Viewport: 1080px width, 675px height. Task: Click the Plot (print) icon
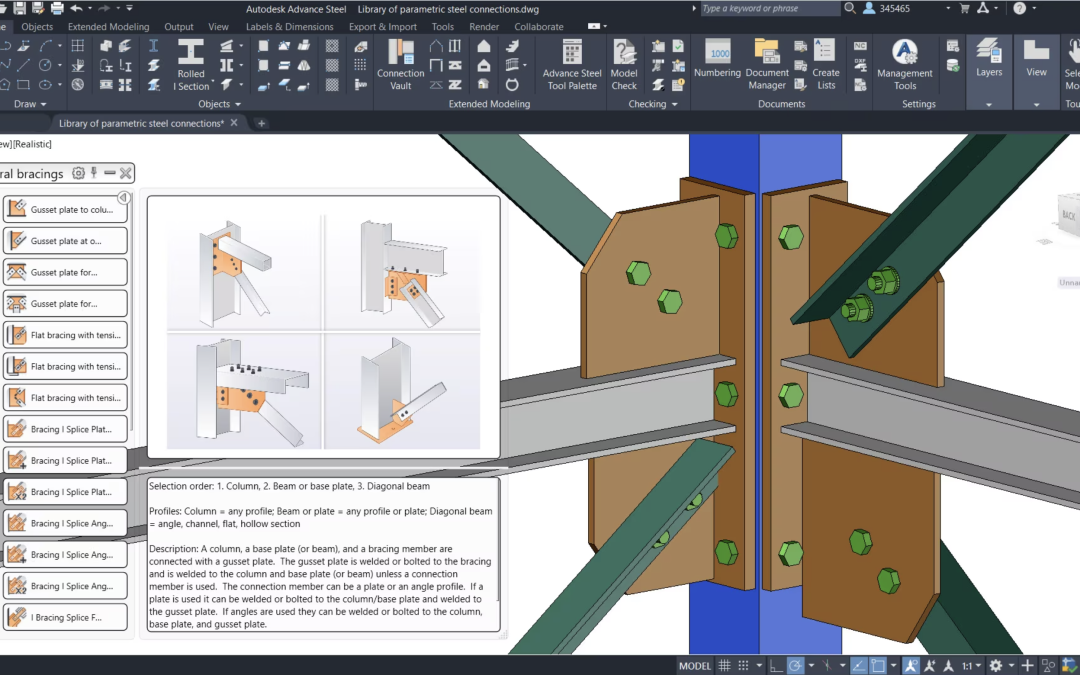tap(57, 8)
